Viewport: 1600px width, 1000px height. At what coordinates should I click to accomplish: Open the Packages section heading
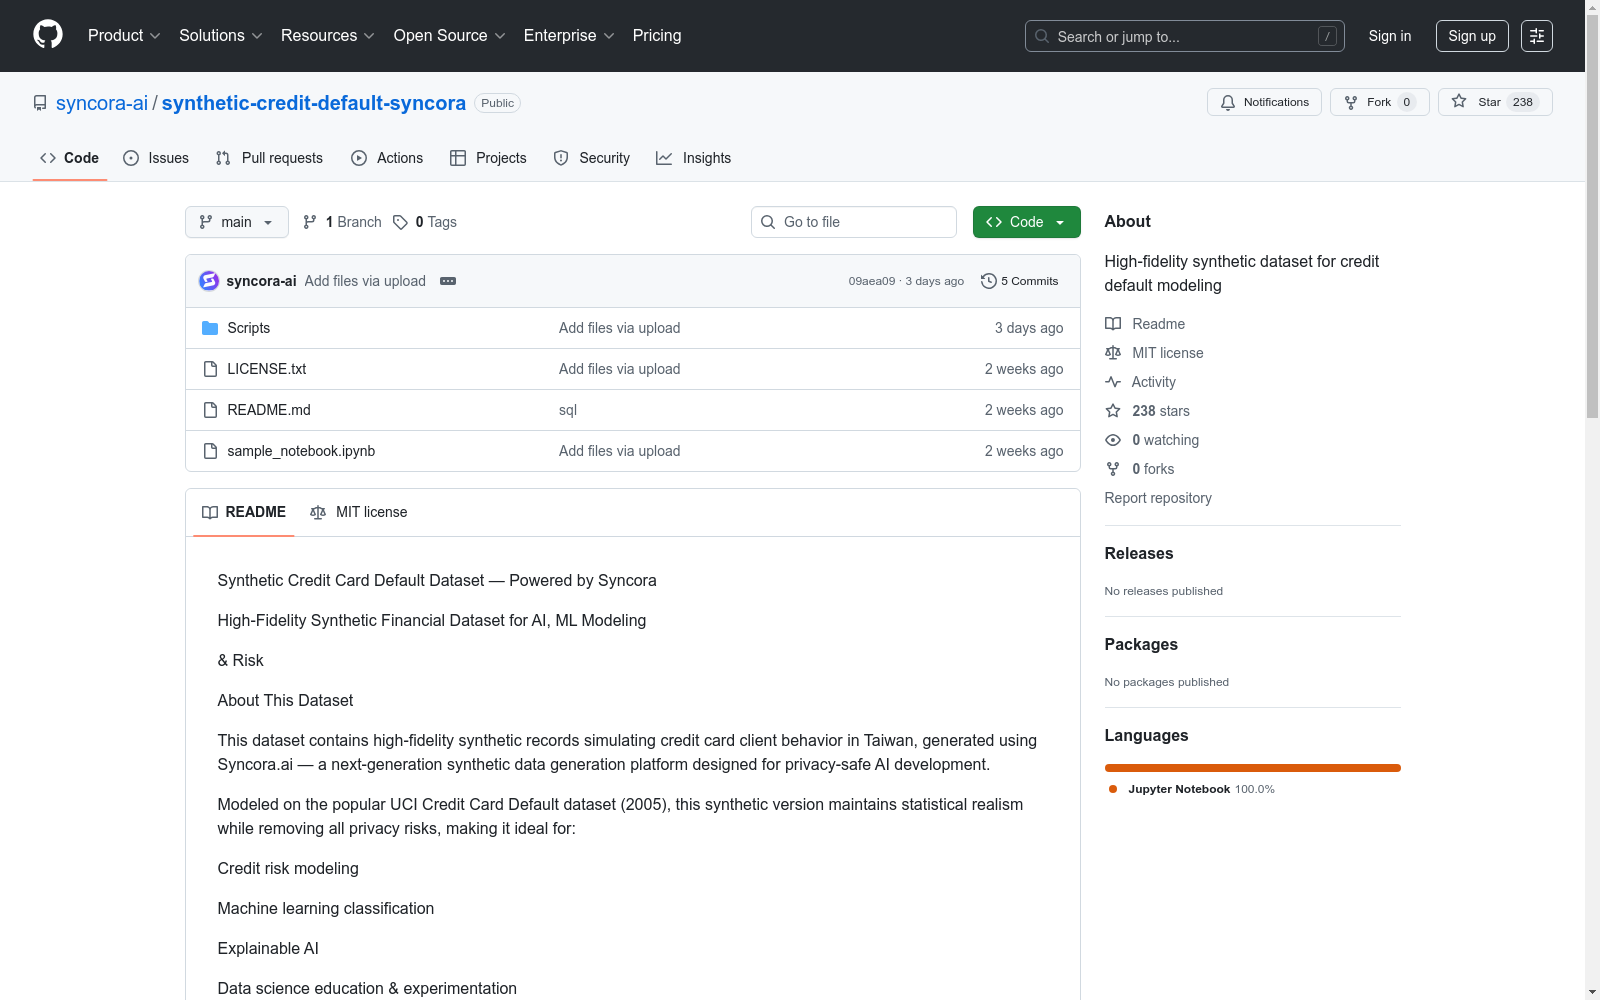point(1141,644)
